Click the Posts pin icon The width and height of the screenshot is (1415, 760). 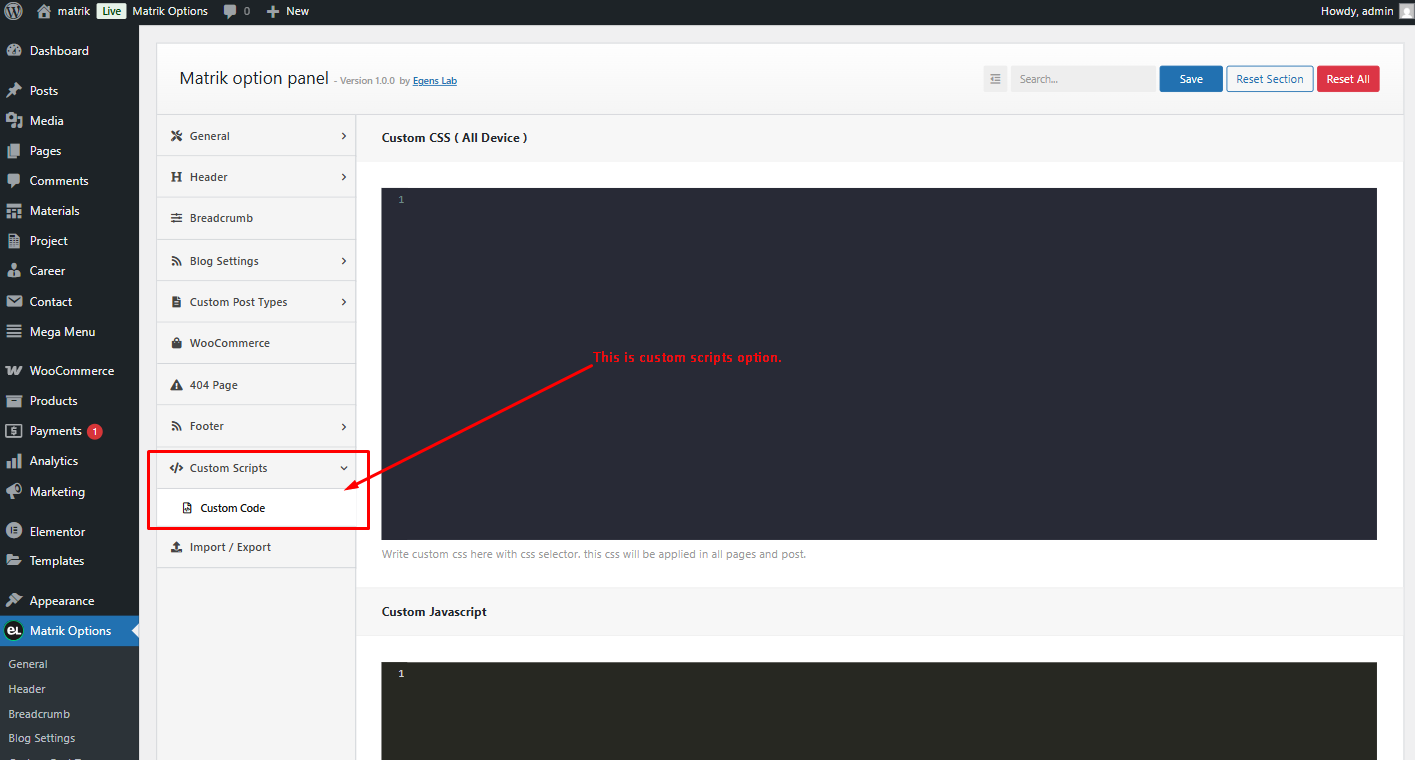coord(14,90)
